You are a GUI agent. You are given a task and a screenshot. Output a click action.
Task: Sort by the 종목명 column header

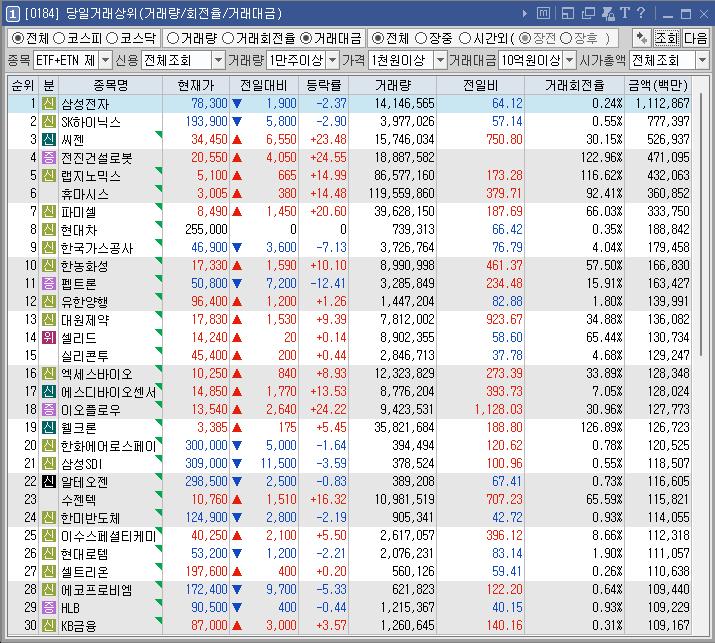tap(110, 85)
